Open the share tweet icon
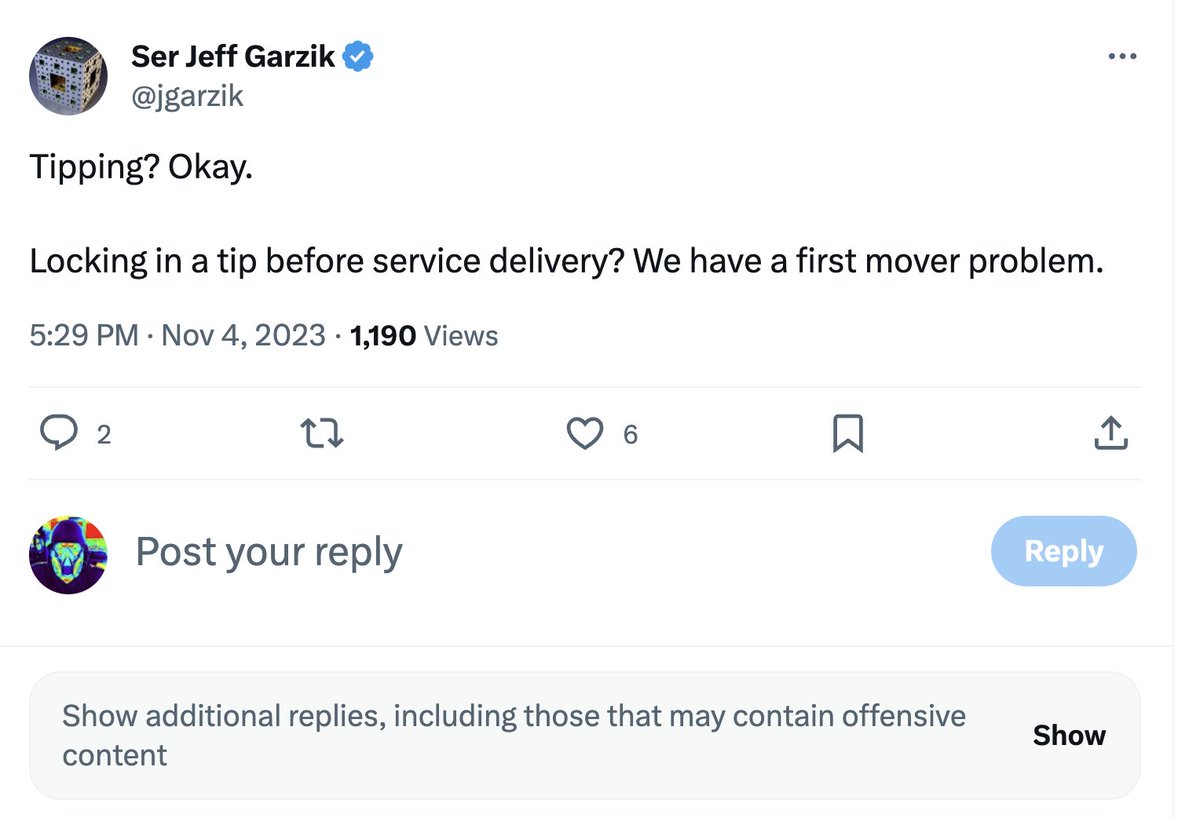 pos(1111,433)
